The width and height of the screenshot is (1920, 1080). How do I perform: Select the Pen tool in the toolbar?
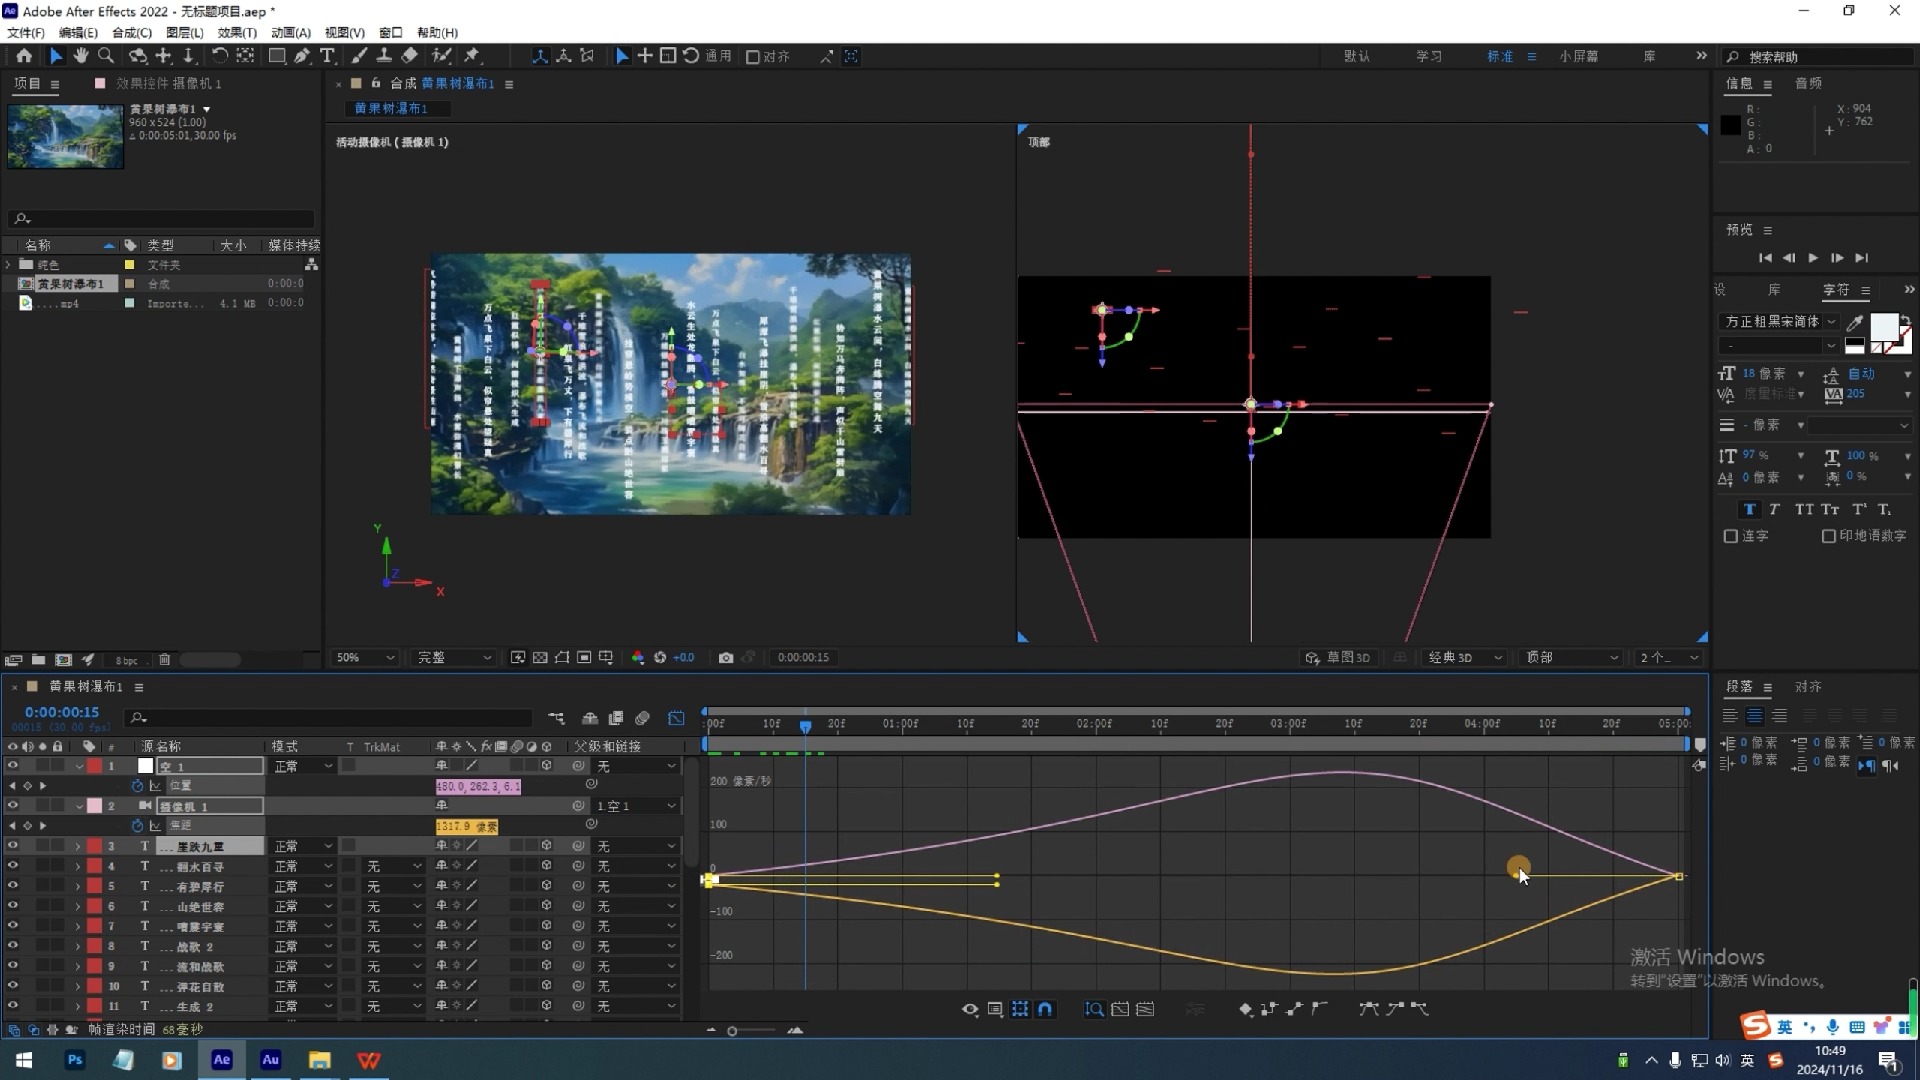point(302,56)
